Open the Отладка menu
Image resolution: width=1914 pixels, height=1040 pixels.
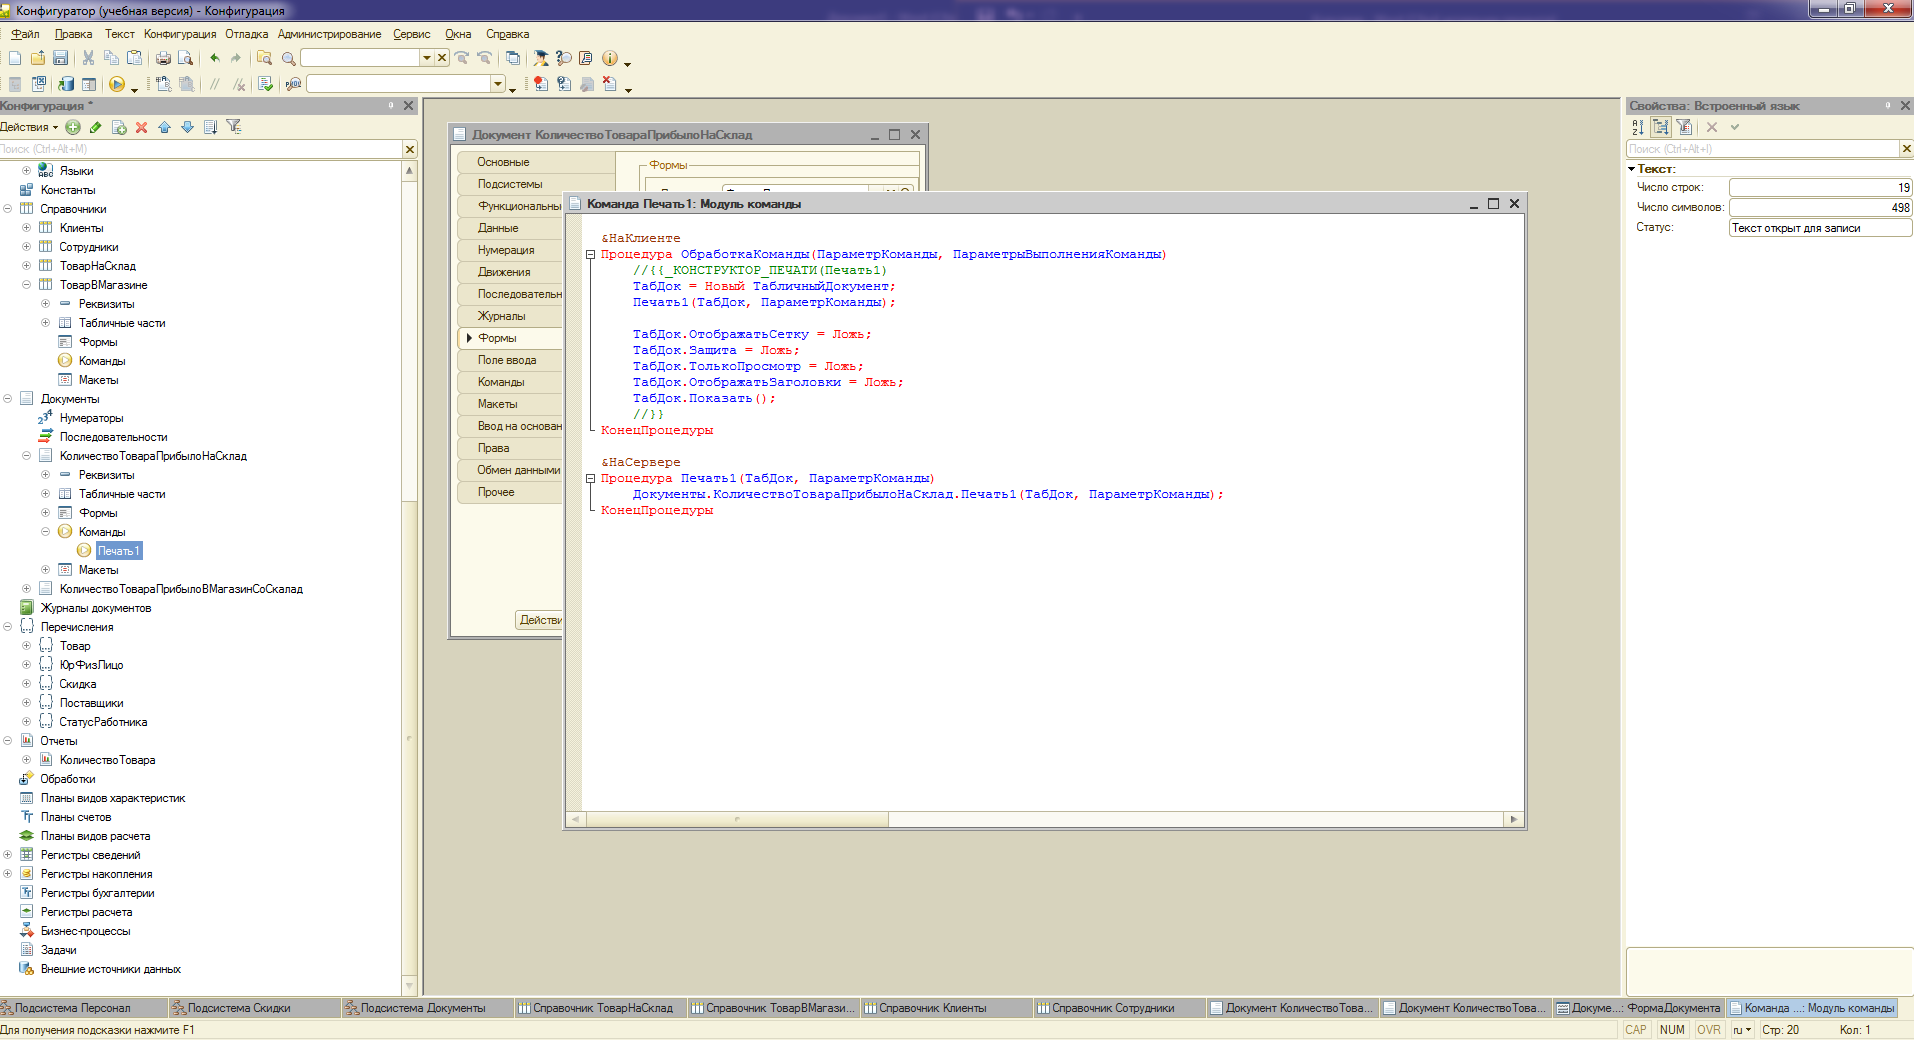[x=246, y=34]
